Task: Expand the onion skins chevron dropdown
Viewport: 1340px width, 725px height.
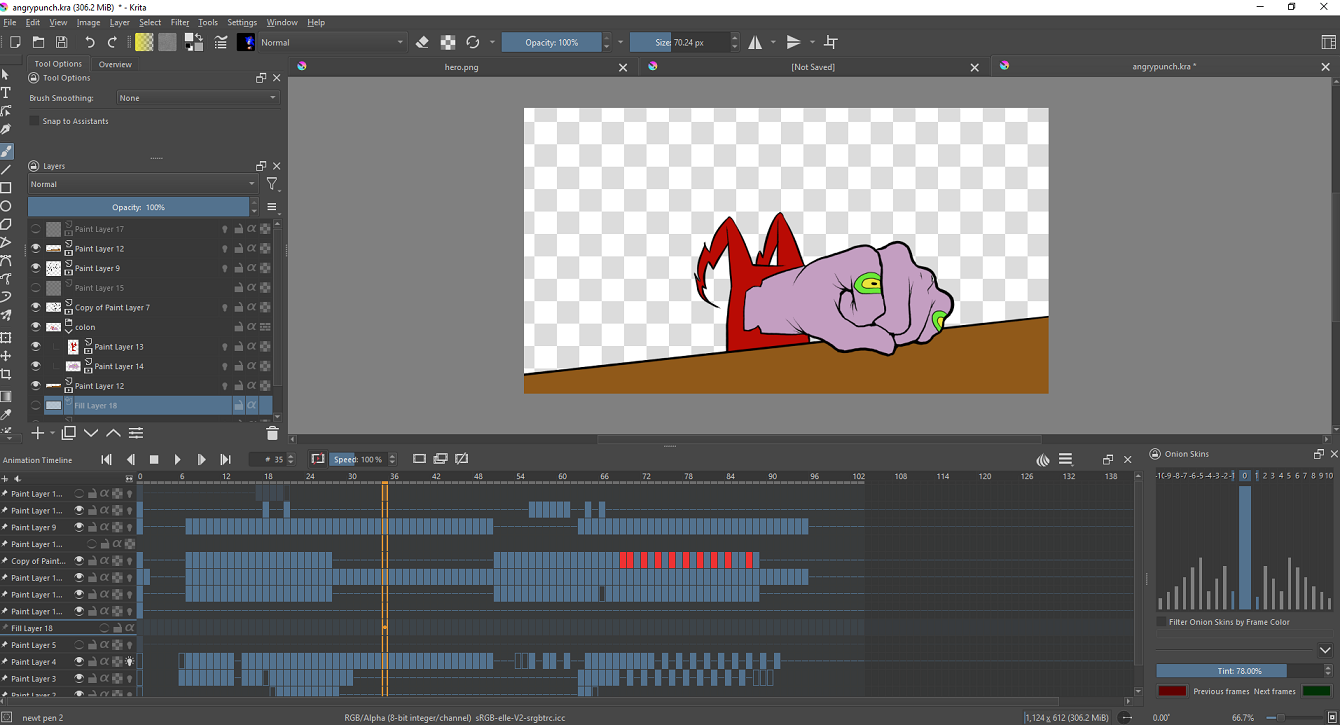Action: pyautogui.click(x=1325, y=650)
